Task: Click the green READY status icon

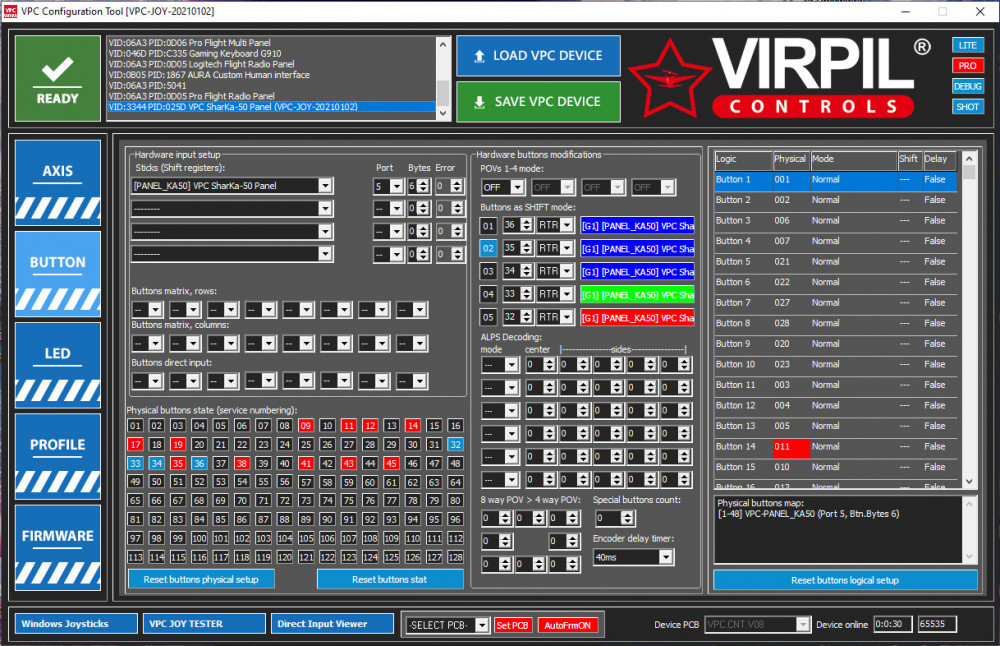Action: 57,78
